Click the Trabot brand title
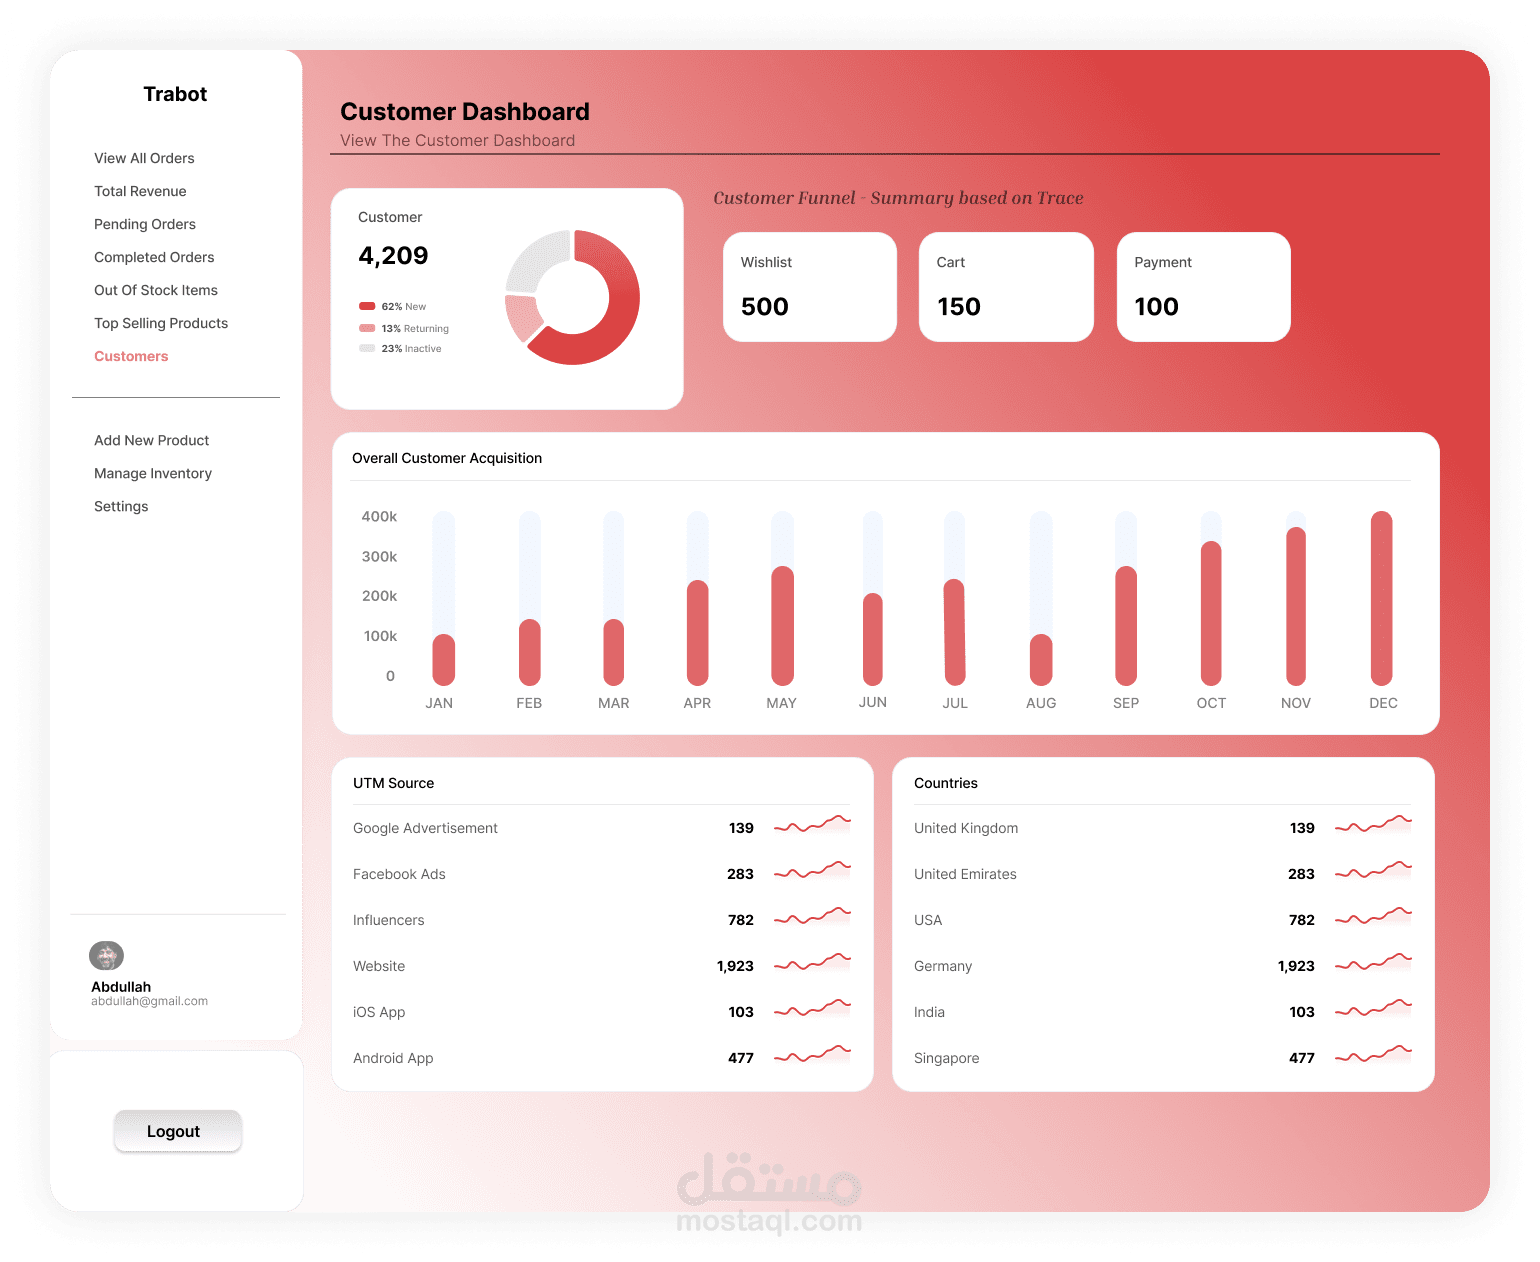 175,94
